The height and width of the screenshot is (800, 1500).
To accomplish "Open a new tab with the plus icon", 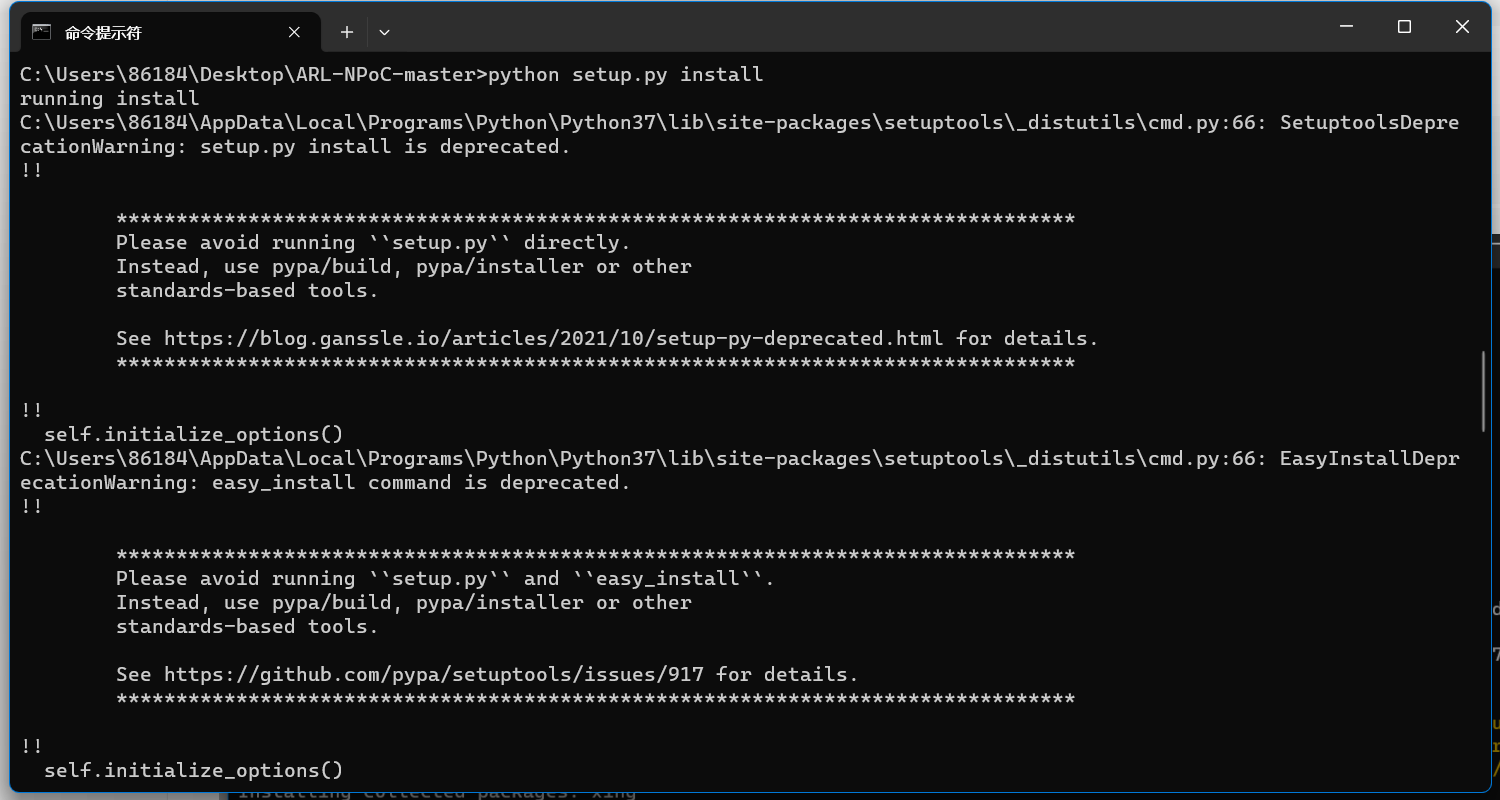I will [x=347, y=32].
